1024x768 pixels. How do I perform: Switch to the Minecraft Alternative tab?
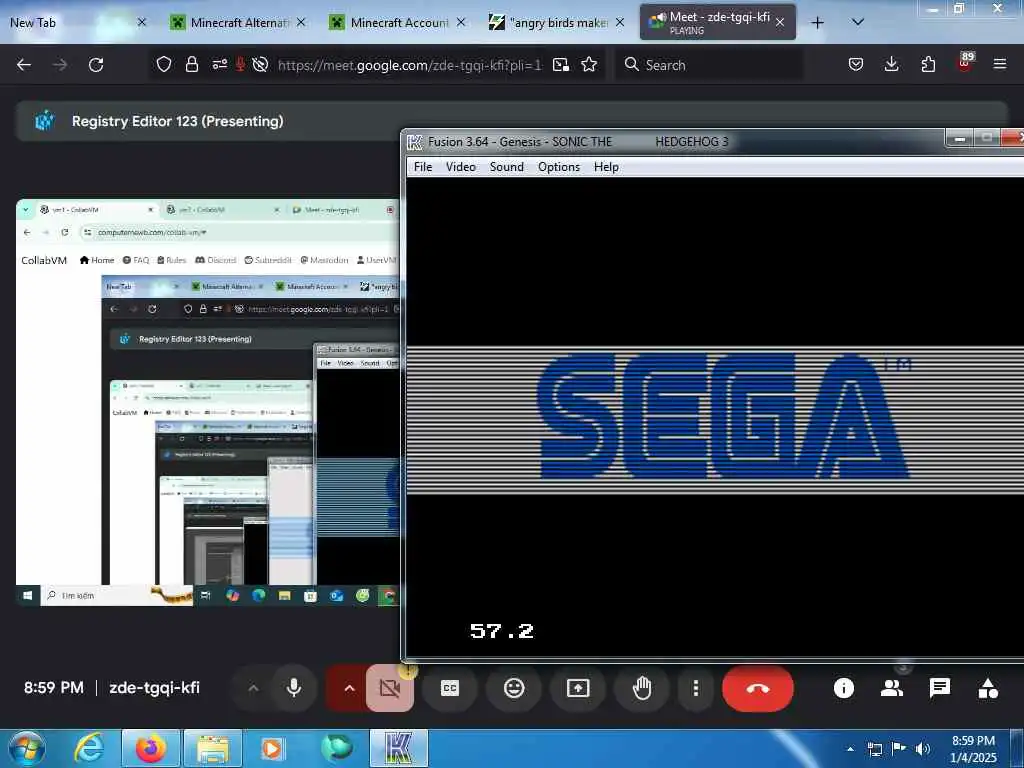(x=238, y=22)
